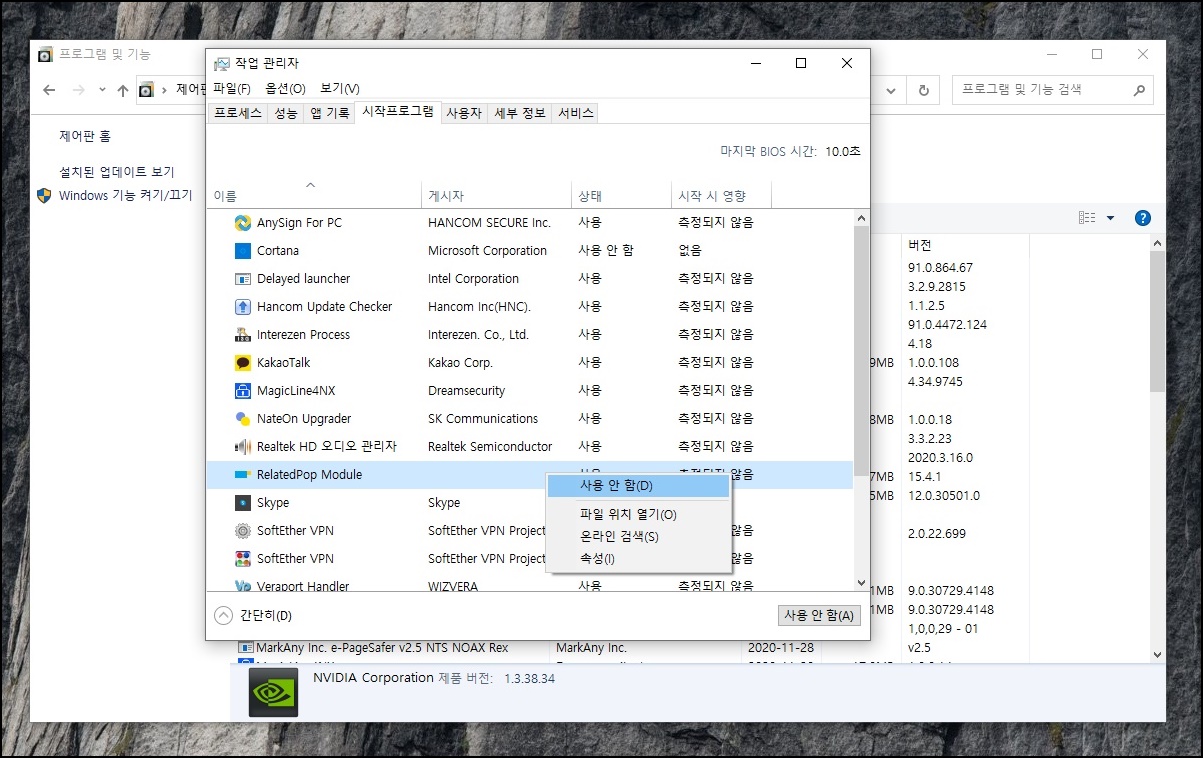Click HANCOM SECURE Inc. publisher cell

tap(489, 223)
